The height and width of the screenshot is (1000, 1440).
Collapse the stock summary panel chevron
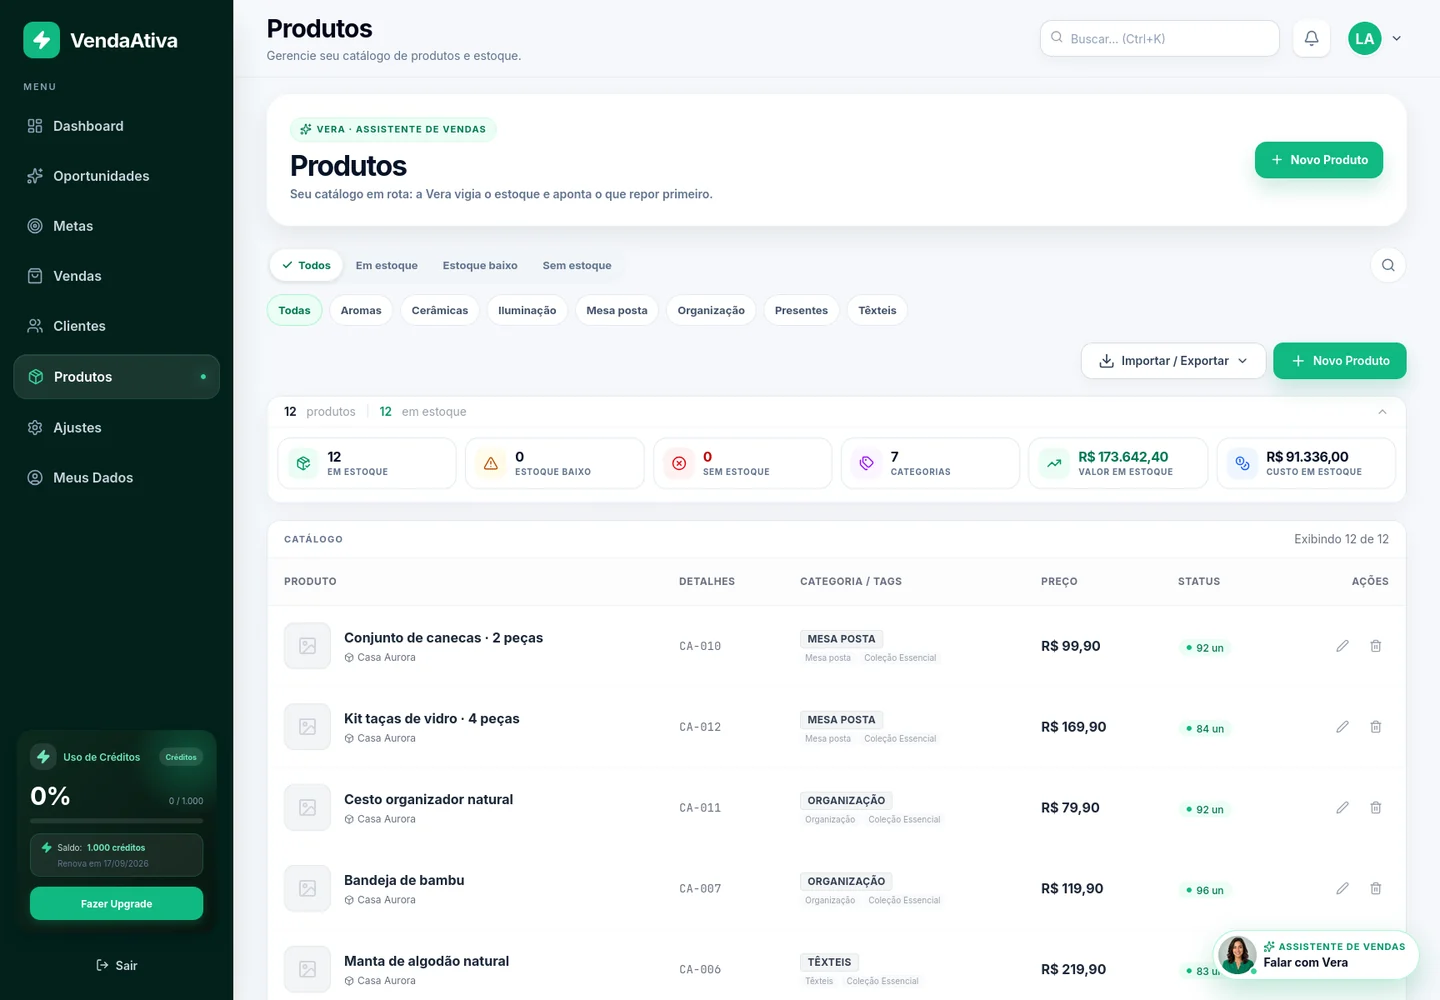point(1382,412)
